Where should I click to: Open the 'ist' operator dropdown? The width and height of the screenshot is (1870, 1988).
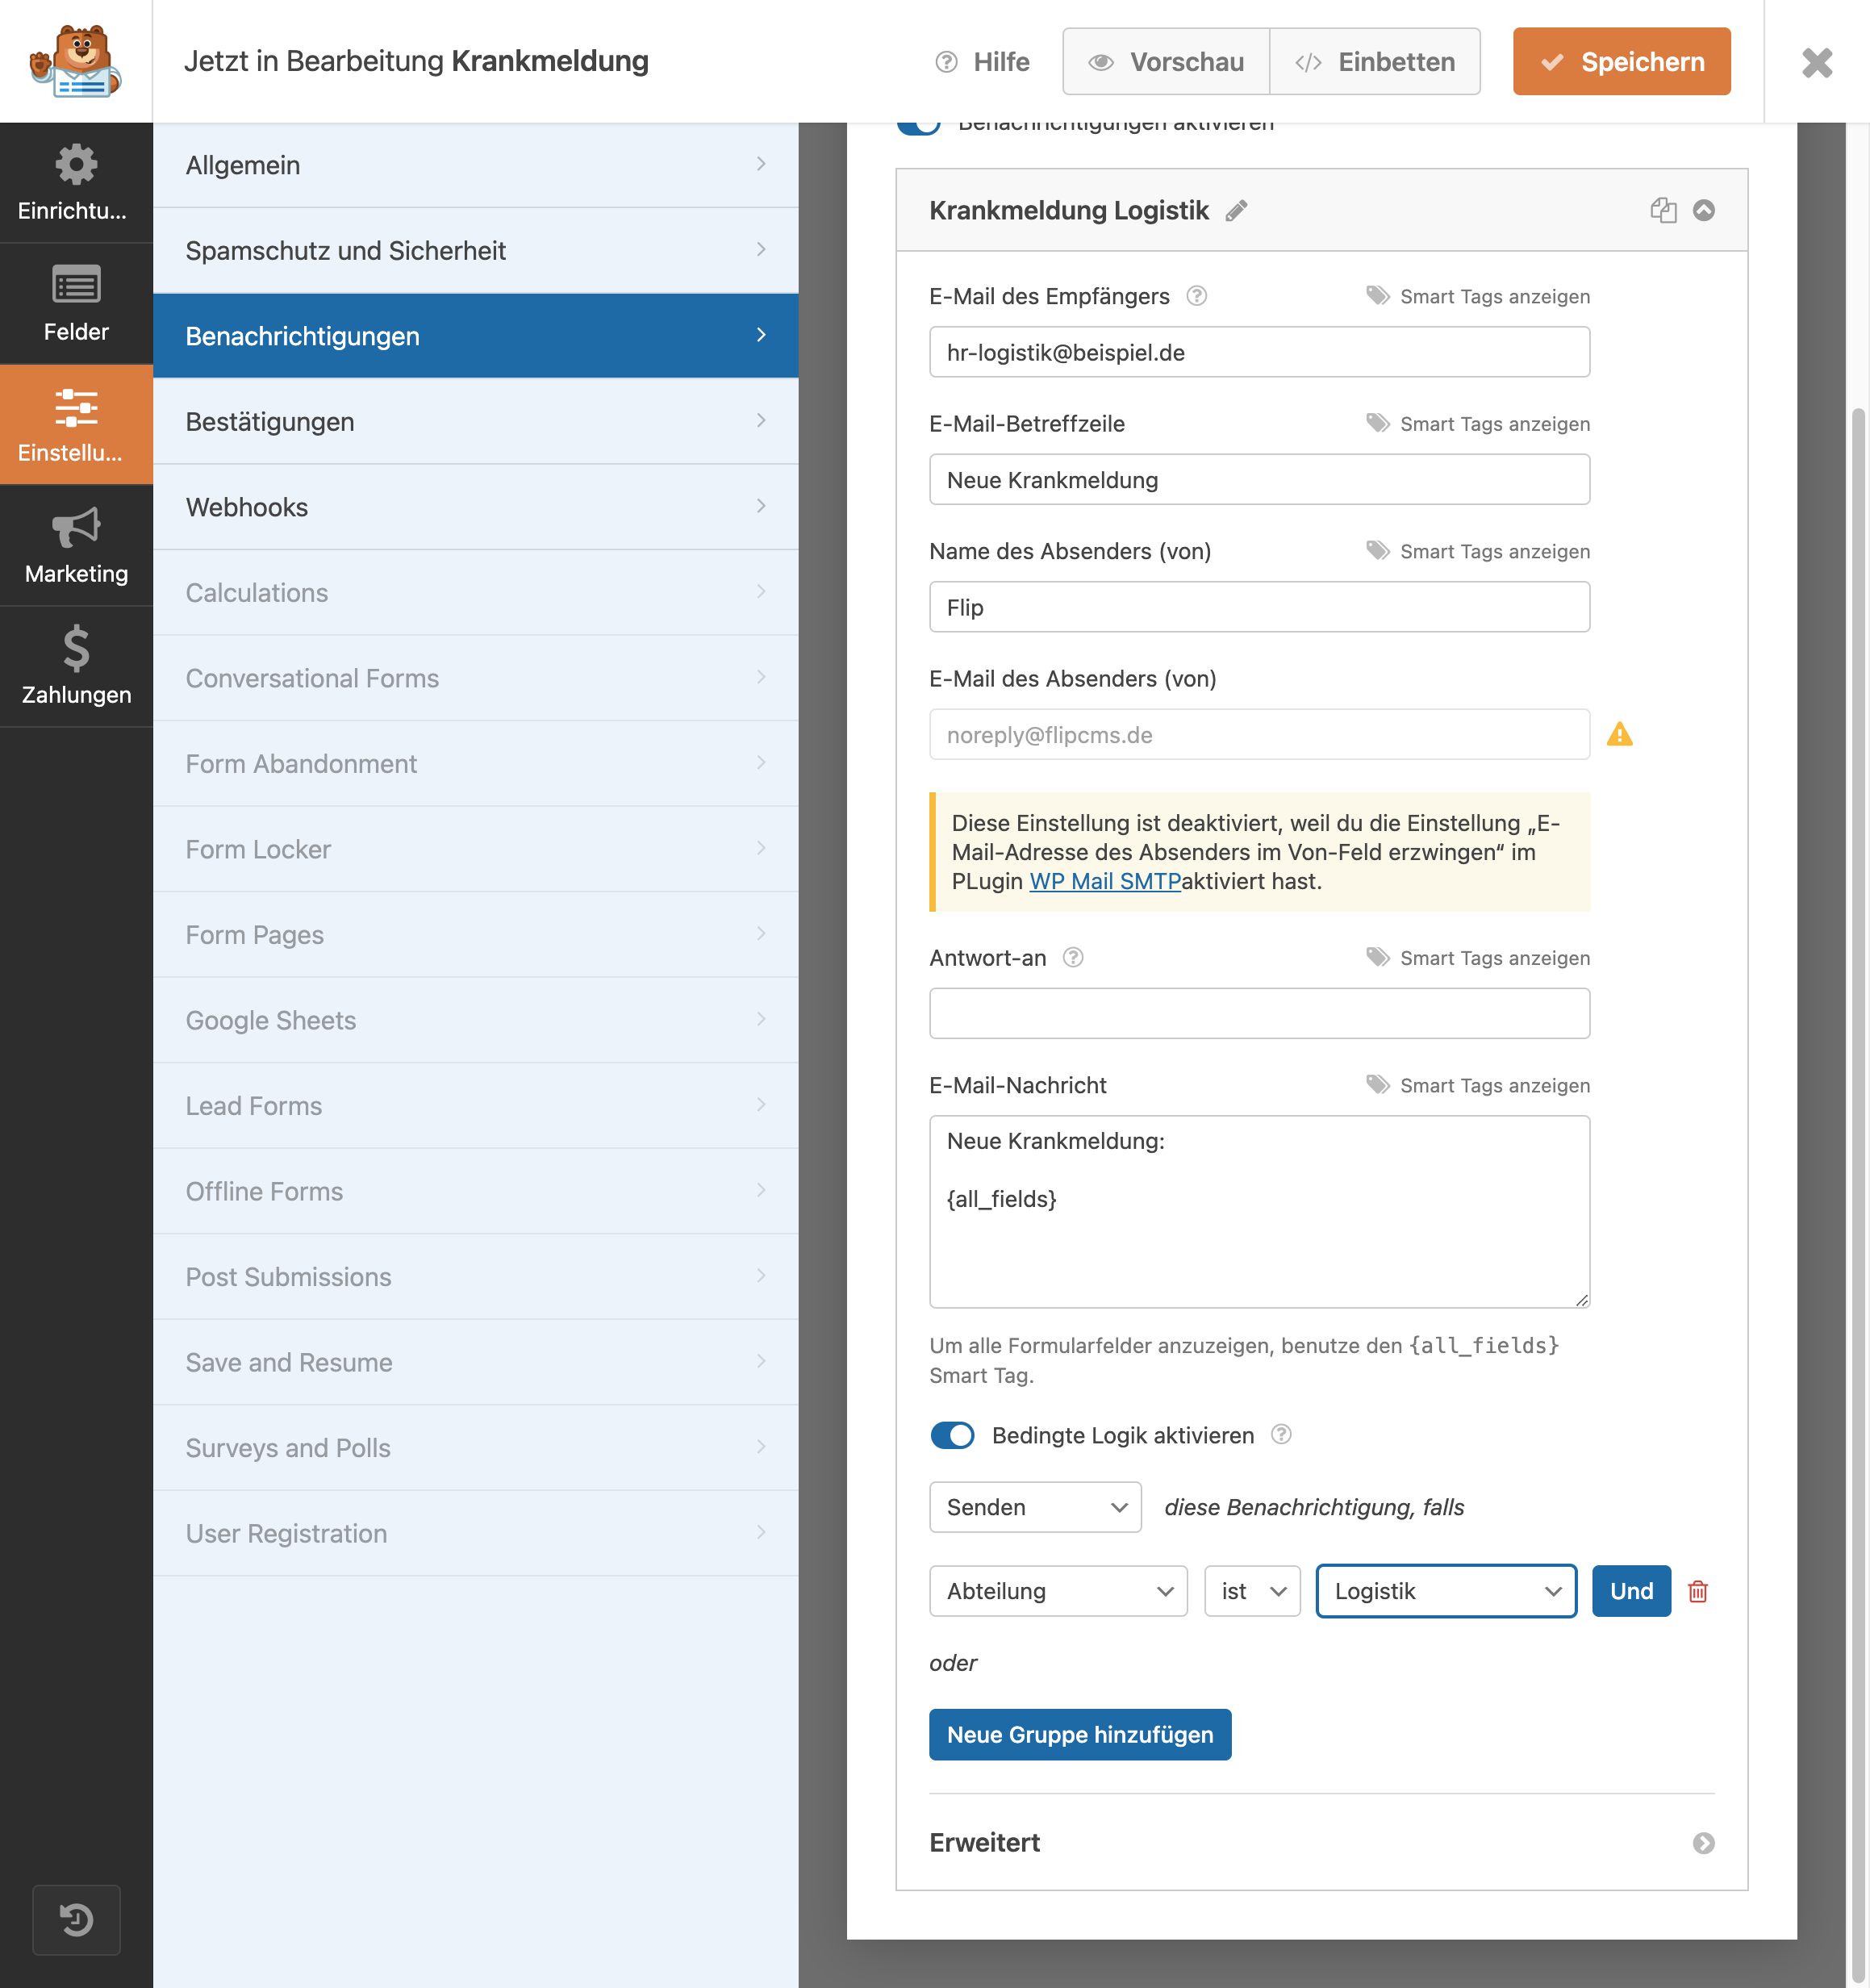[1252, 1591]
